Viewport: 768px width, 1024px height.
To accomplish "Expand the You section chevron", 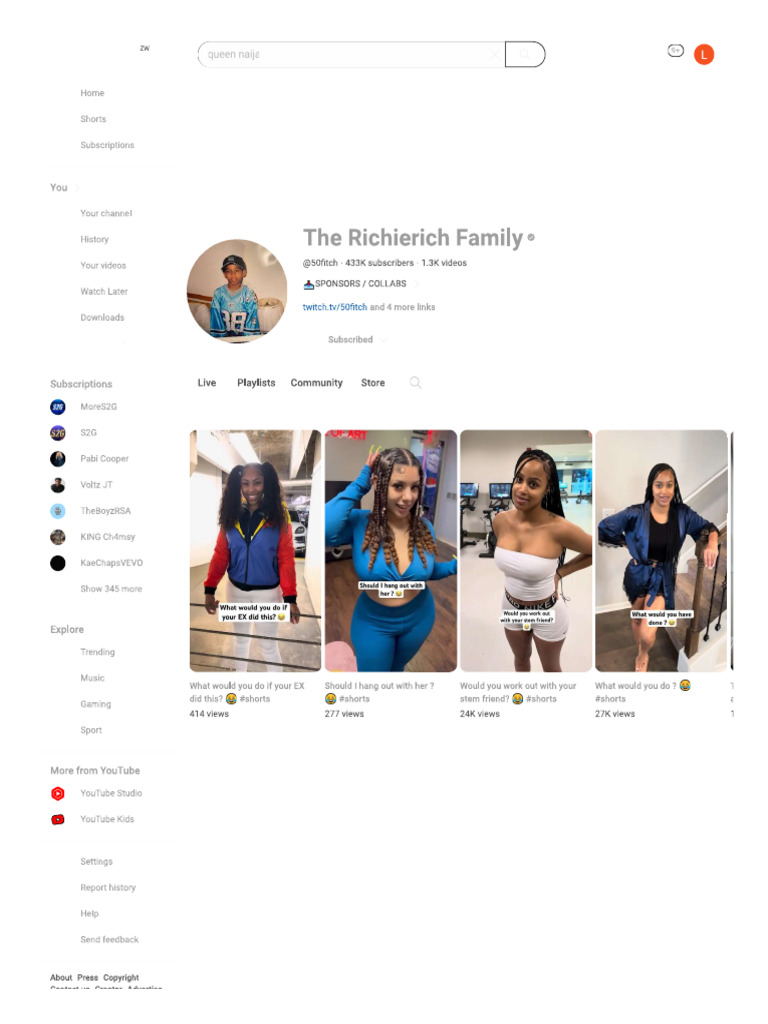I will (77, 188).
